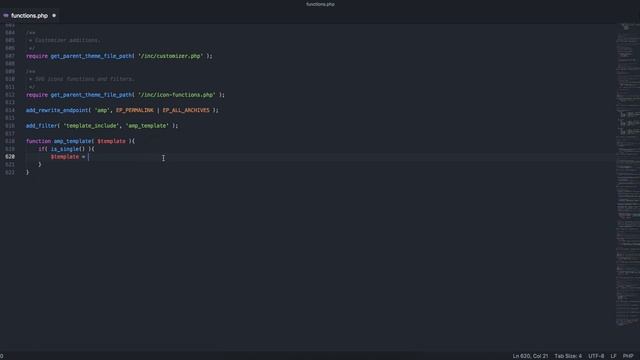Click the EP_PERMALINK constant
This screenshot has height=360, width=640.
tap(135, 110)
